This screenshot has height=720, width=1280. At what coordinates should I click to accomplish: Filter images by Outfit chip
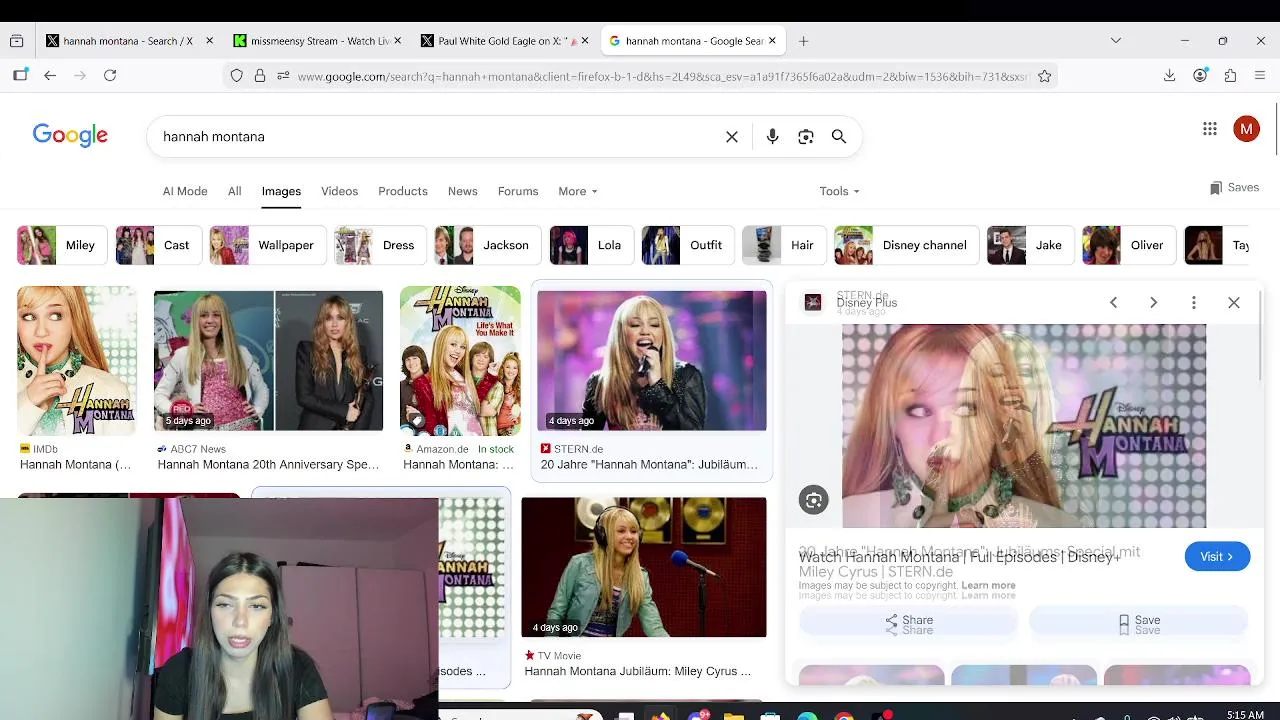pos(686,245)
